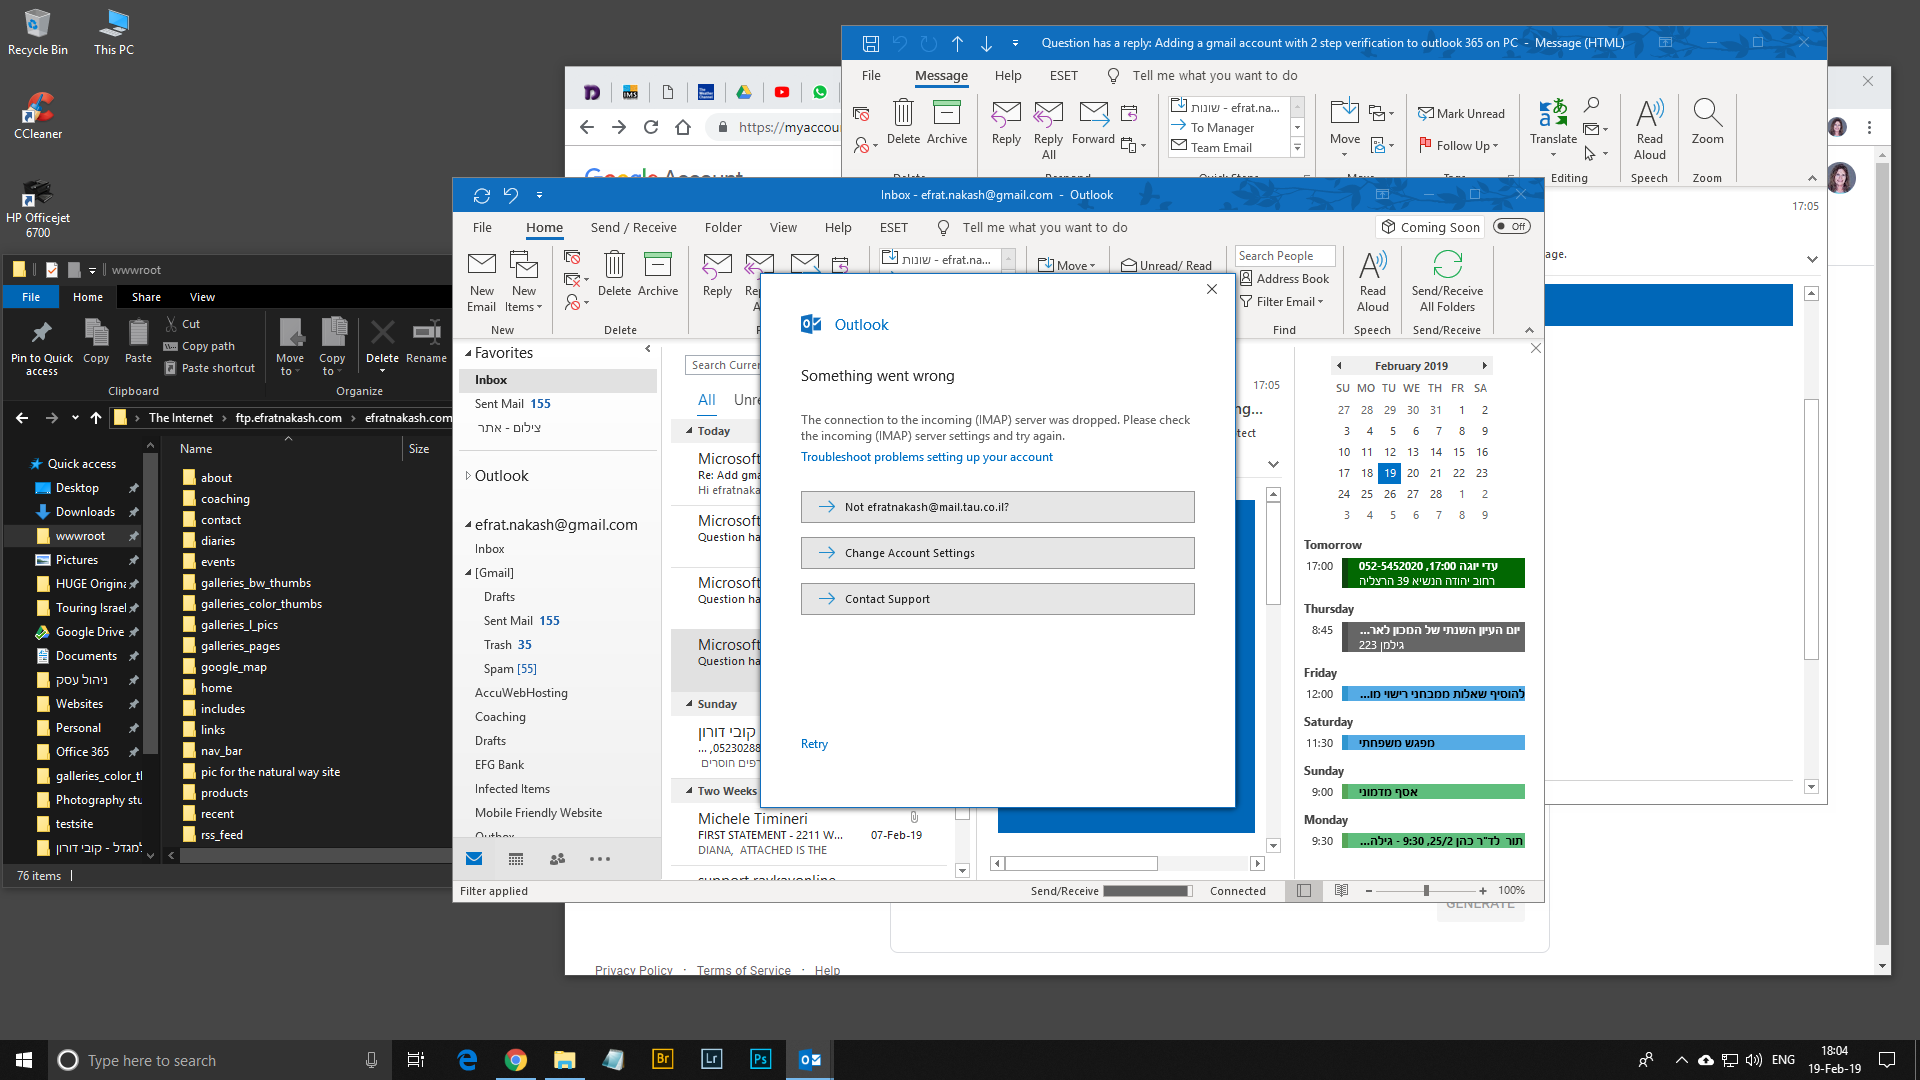1920x1080 pixels.
Task: Toggle Unread/ Read in Inbox ribbon
Action: click(x=1166, y=265)
